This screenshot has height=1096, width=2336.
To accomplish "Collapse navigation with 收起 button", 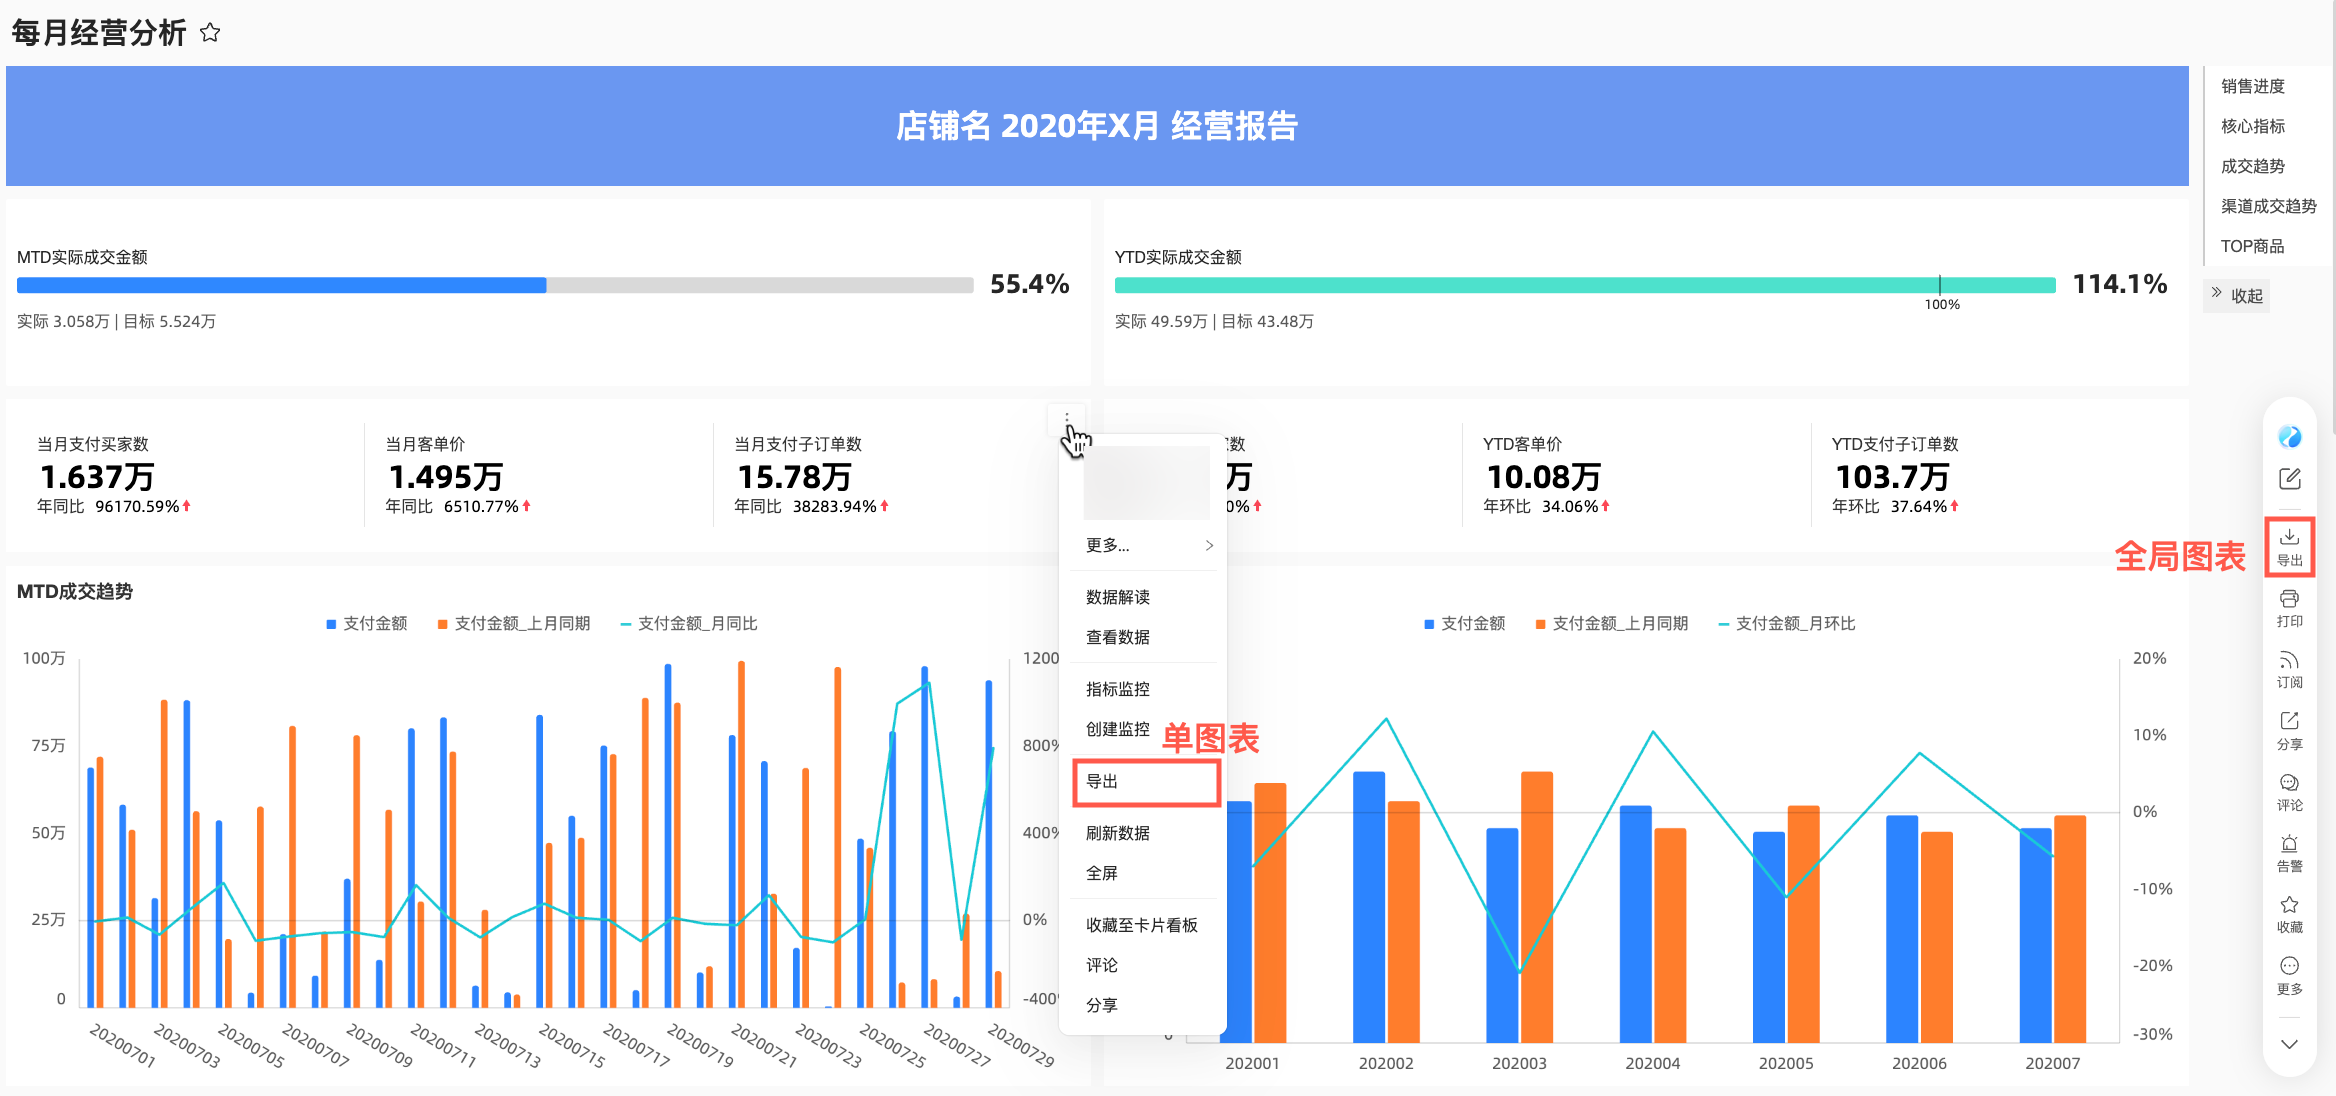I will 2237,296.
